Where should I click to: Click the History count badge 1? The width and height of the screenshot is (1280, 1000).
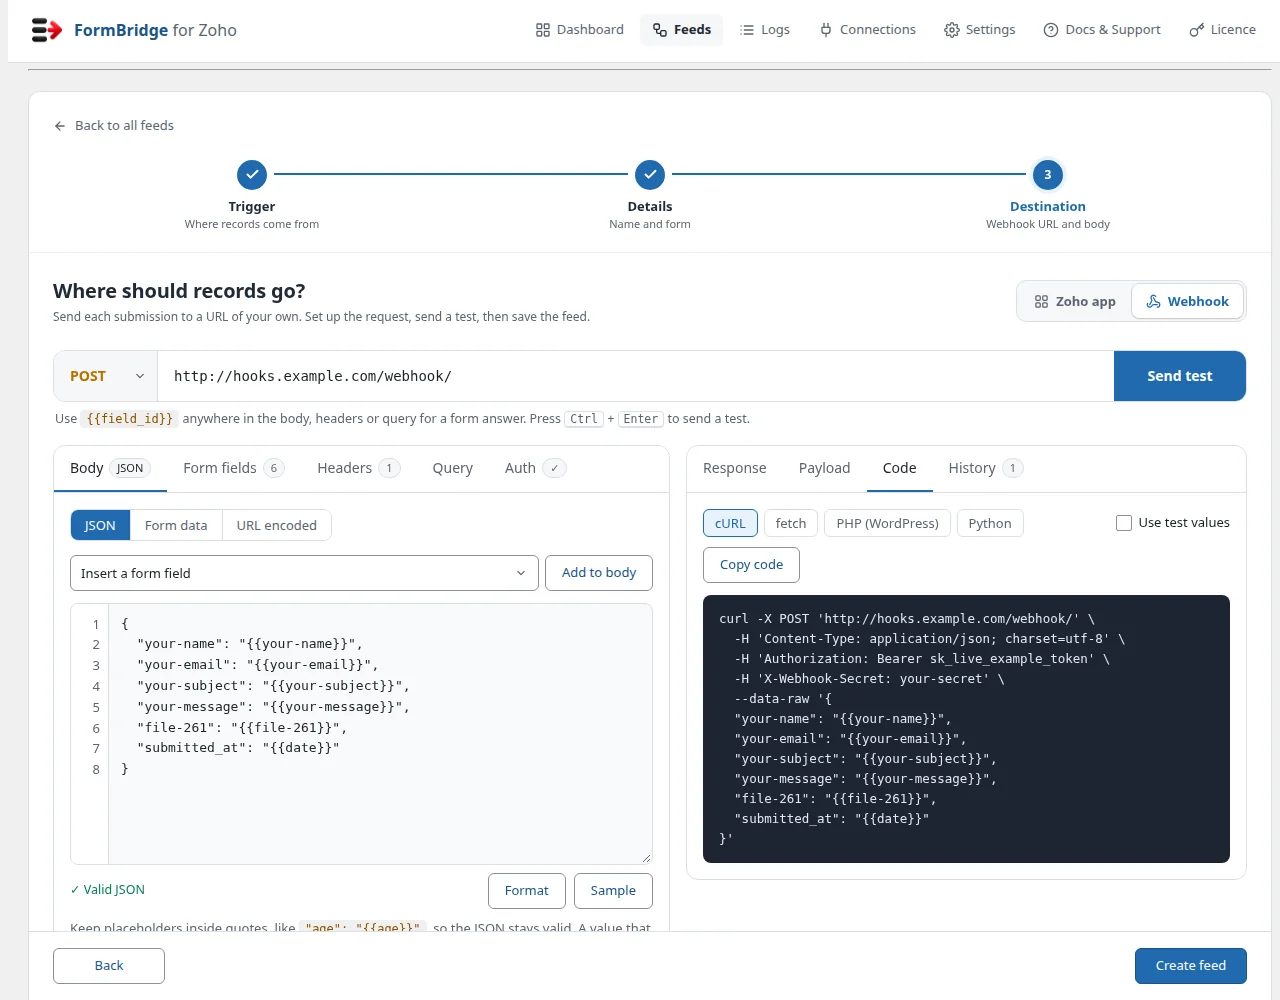click(1013, 468)
